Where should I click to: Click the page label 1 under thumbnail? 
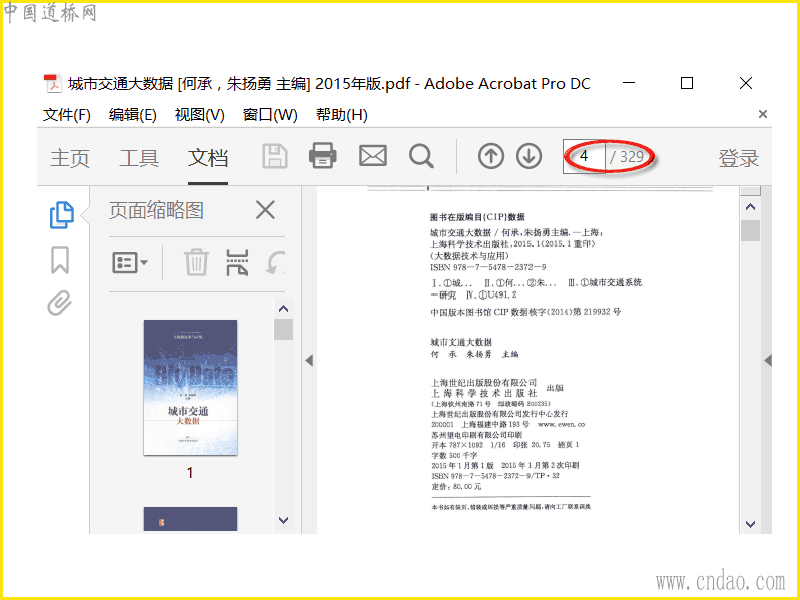(x=190, y=472)
